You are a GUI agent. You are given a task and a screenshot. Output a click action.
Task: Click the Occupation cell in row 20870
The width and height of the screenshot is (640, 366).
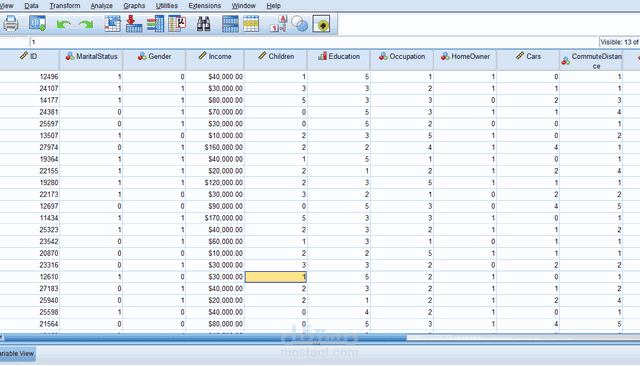tap(402, 253)
